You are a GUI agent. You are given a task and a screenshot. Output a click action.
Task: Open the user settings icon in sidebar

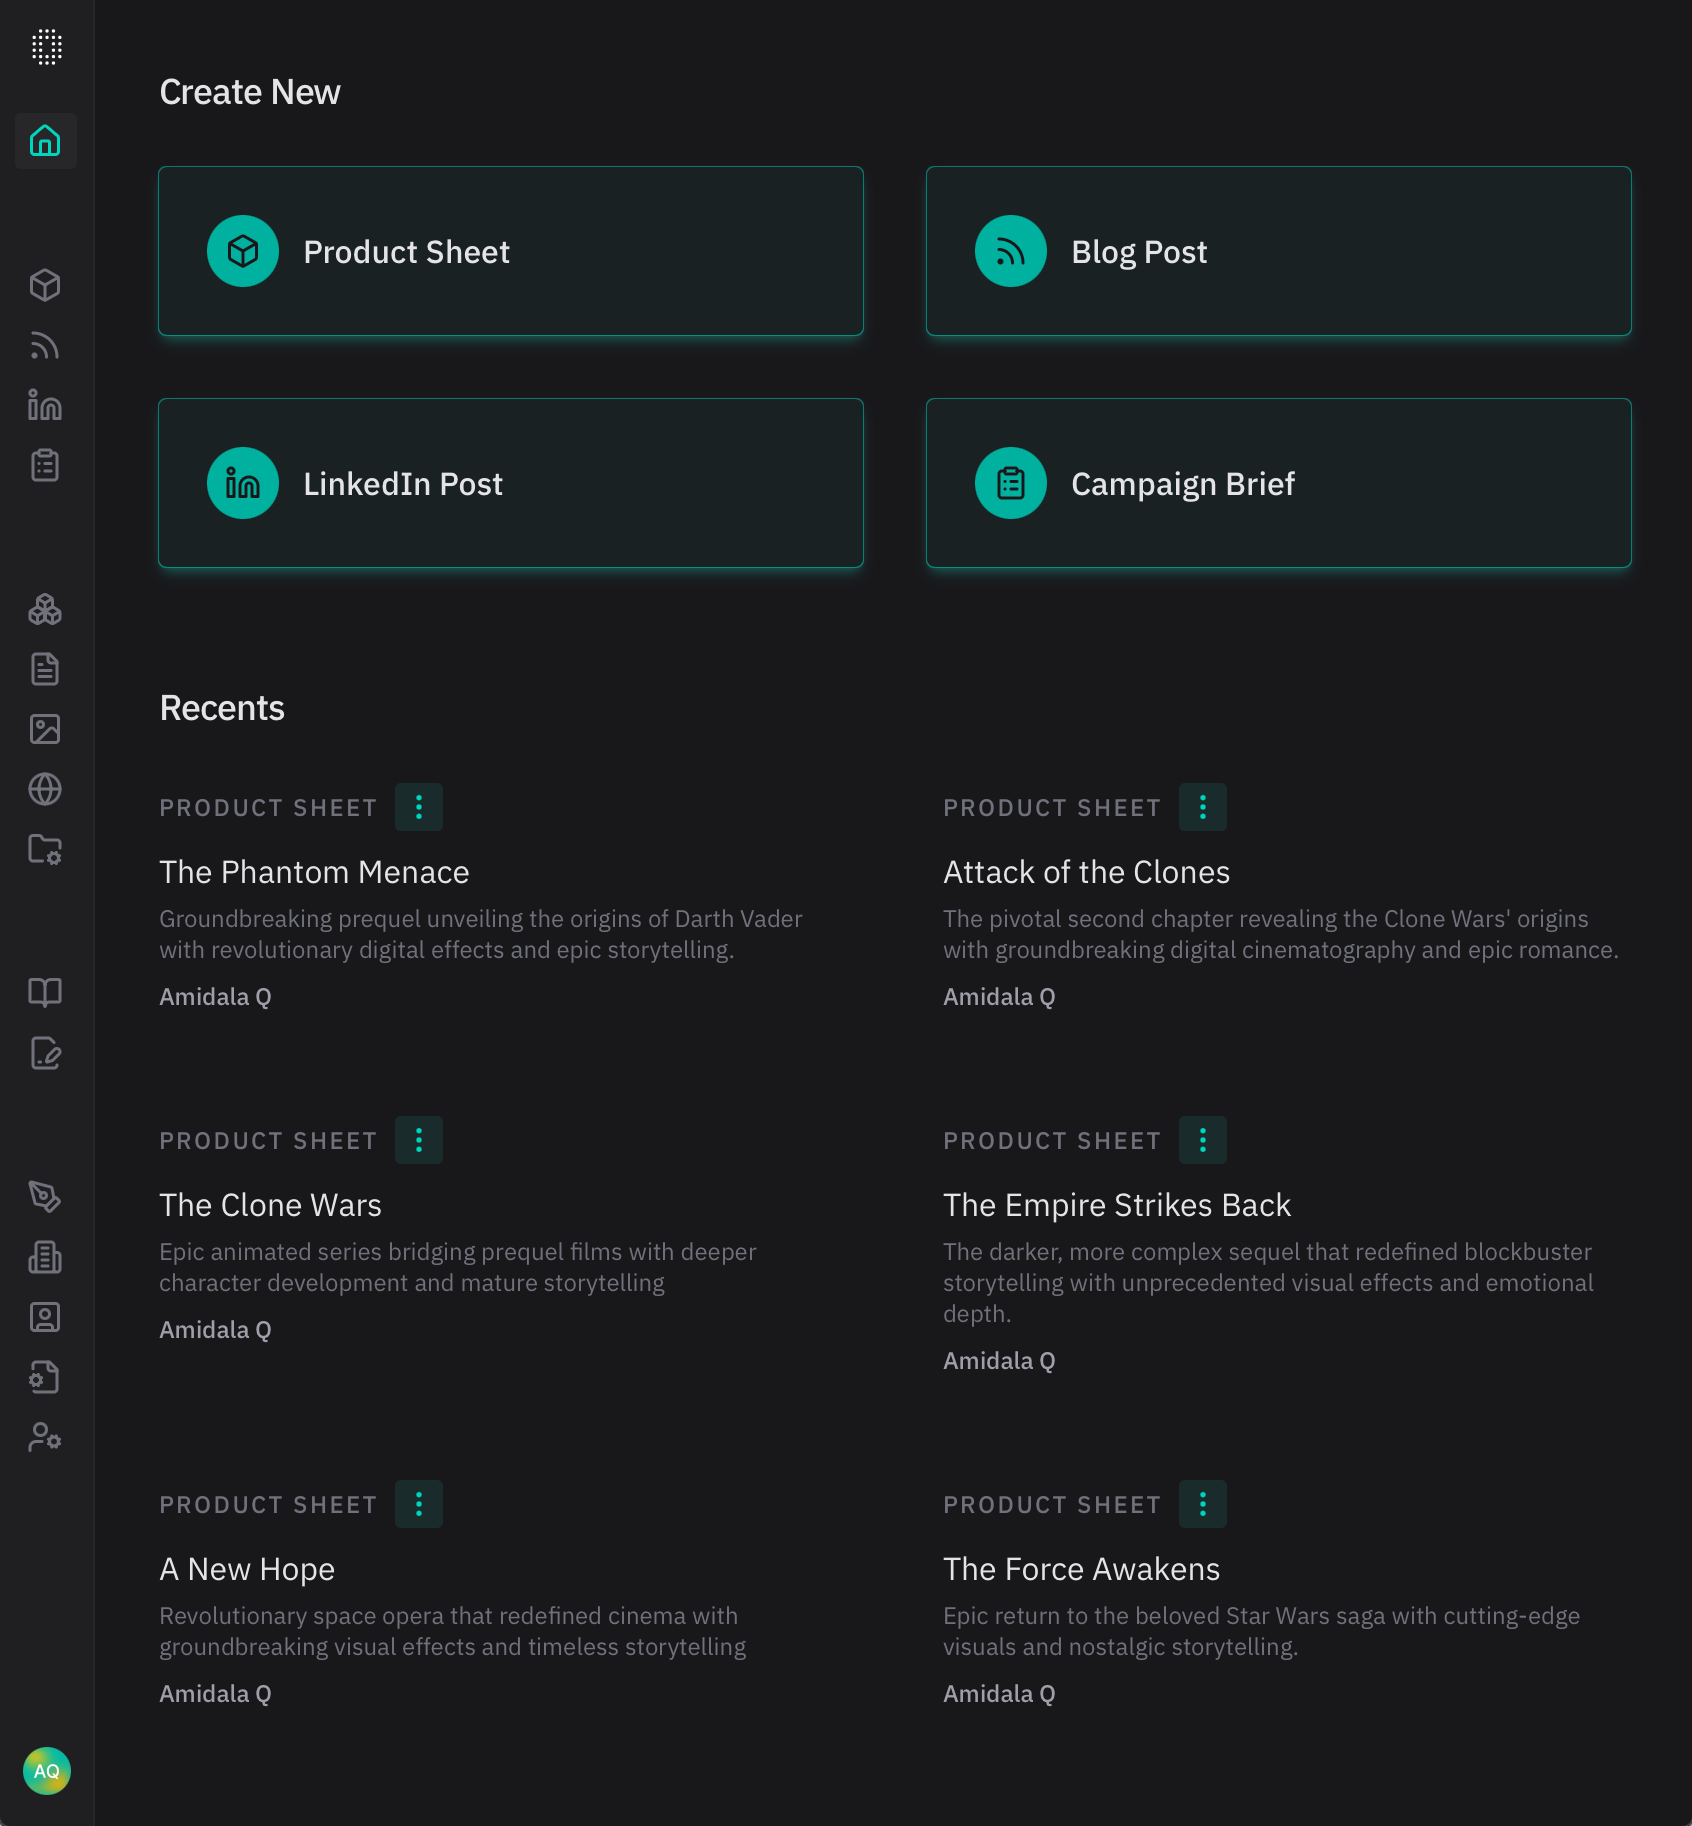click(x=46, y=1438)
